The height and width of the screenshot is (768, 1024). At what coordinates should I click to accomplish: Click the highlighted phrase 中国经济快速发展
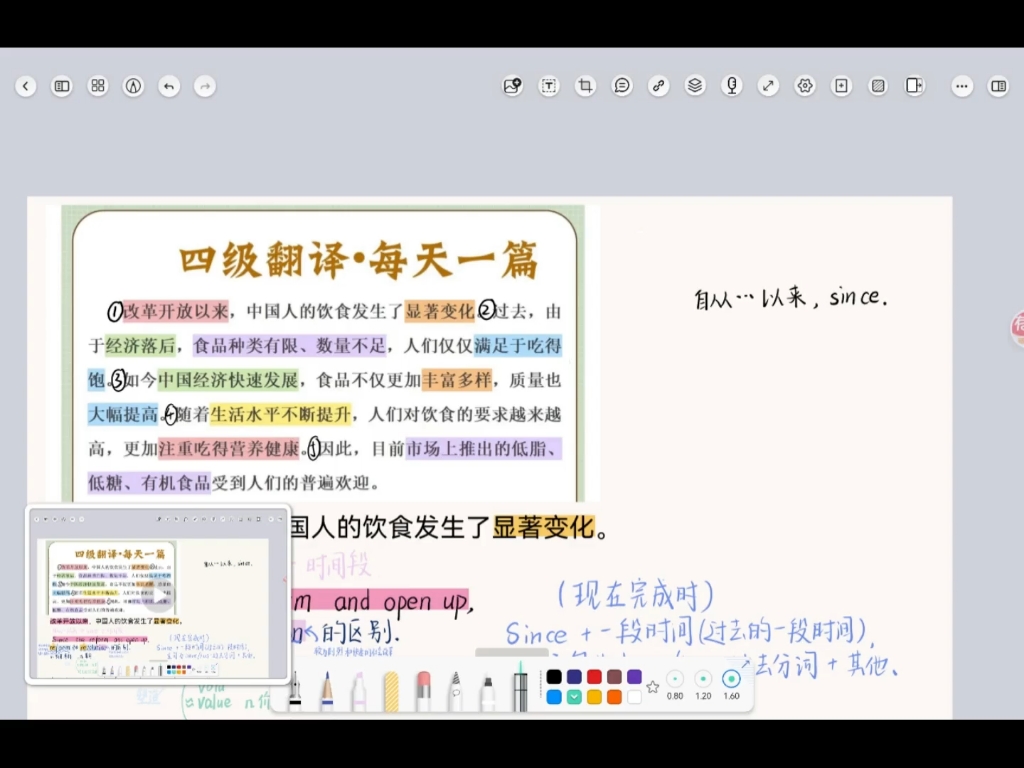click(228, 380)
